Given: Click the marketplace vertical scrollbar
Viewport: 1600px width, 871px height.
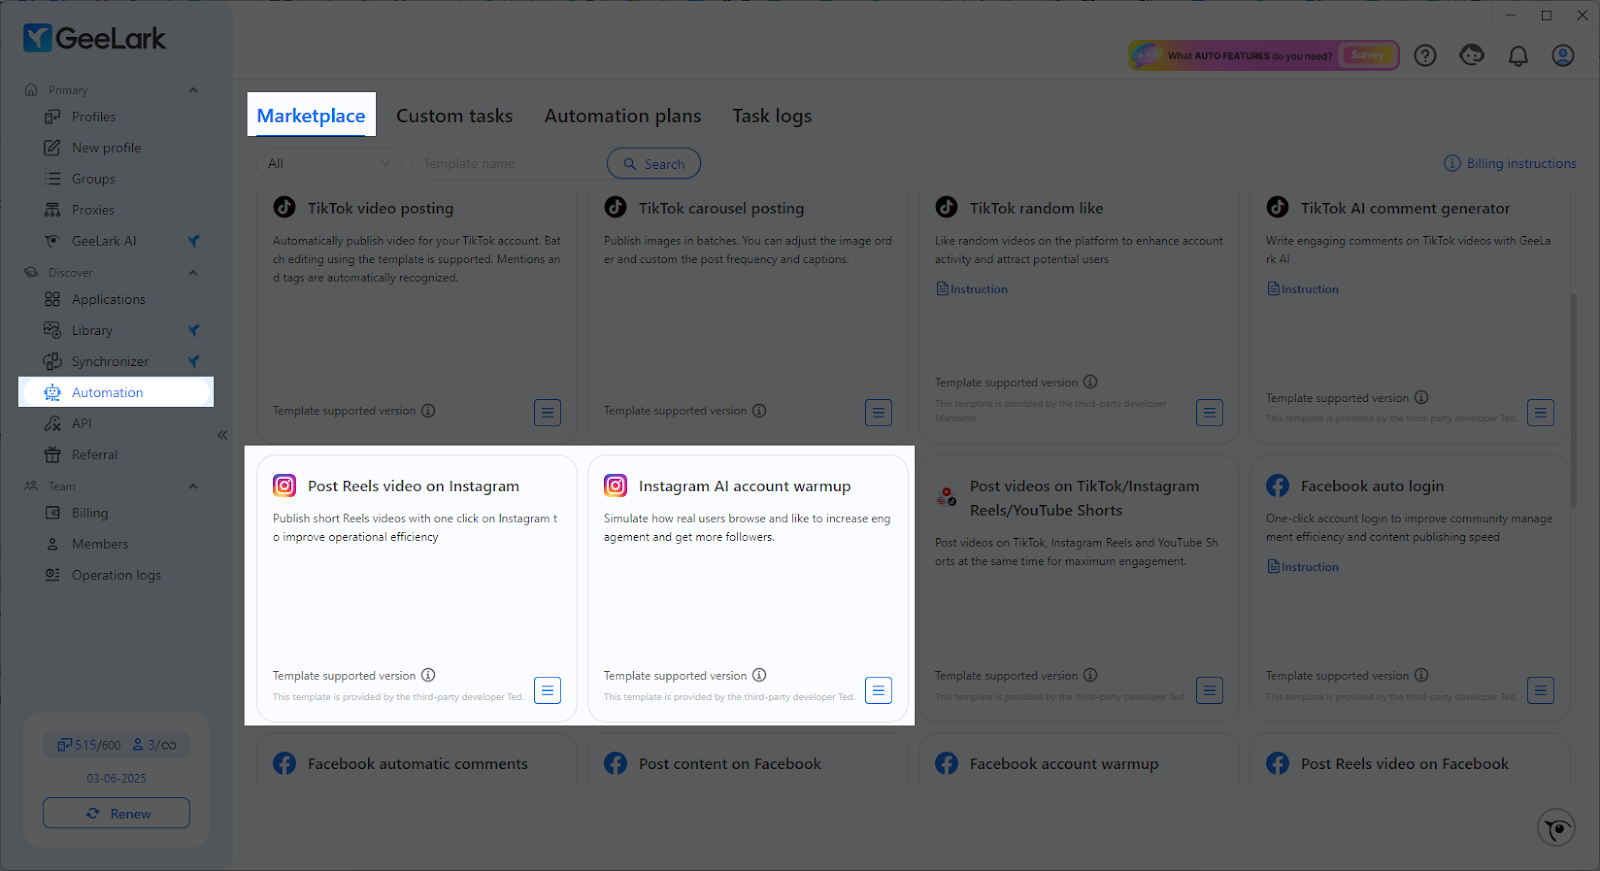Looking at the screenshot, I should coord(1573,400).
